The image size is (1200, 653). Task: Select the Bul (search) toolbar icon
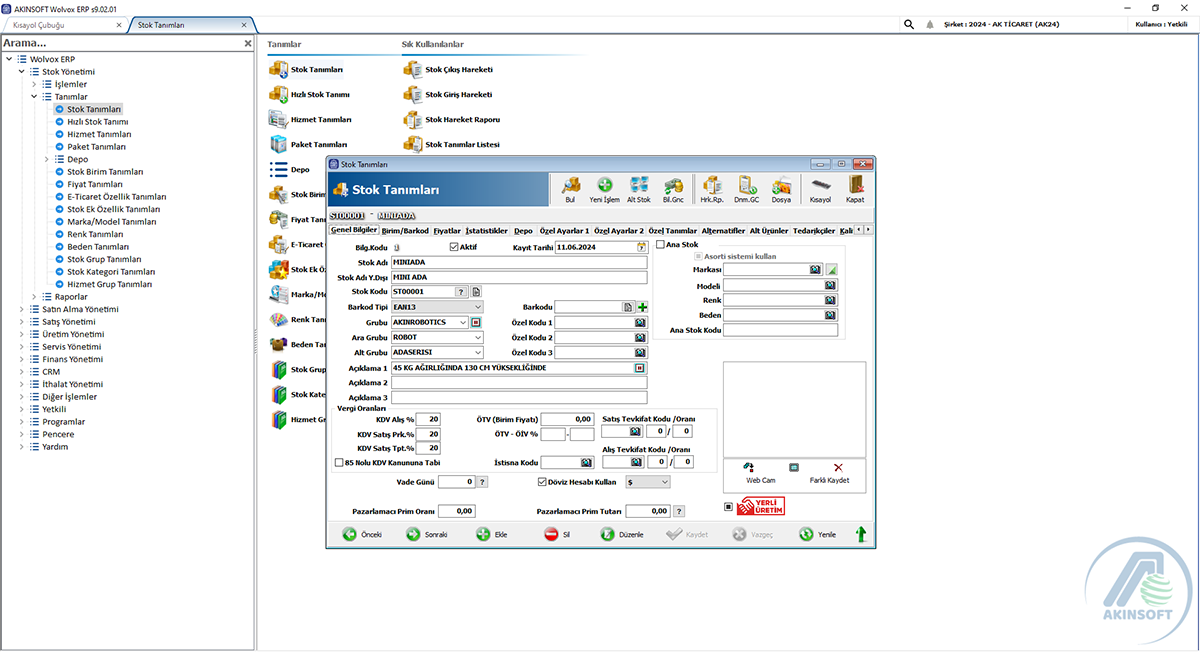coord(572,187)
